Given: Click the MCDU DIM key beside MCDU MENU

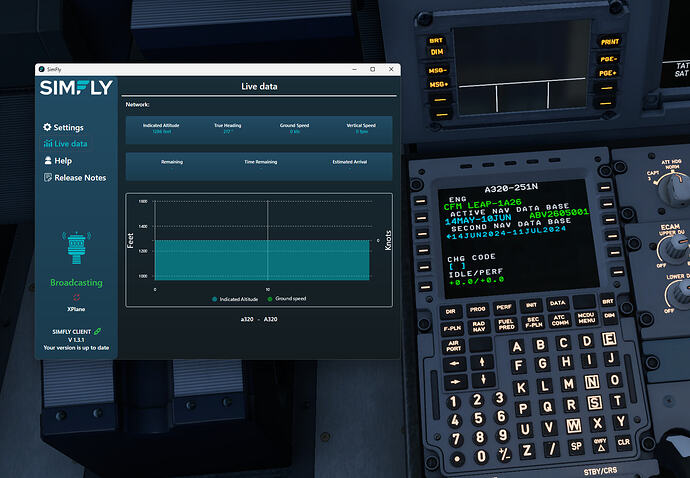Looking at the screenshot, I should tap(609, 316).
